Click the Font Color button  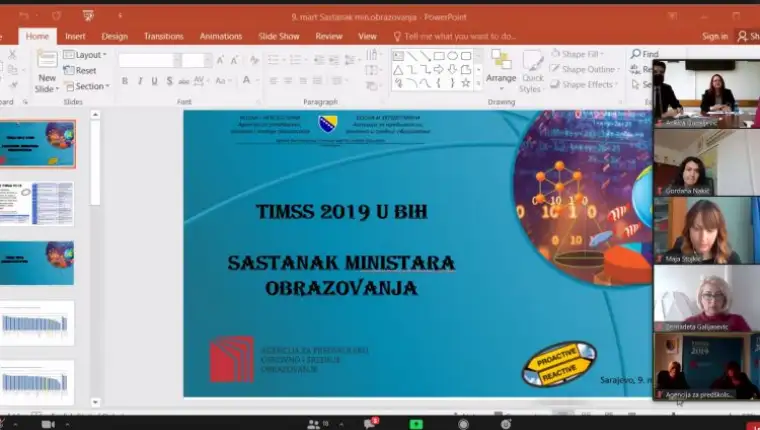point(247,80)
